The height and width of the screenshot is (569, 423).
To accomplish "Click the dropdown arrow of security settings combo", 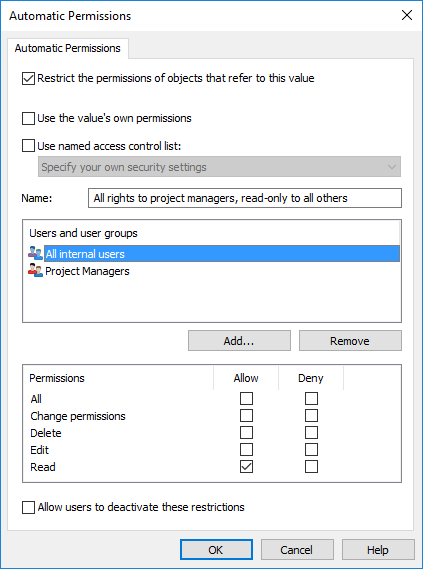I will 392,167.
